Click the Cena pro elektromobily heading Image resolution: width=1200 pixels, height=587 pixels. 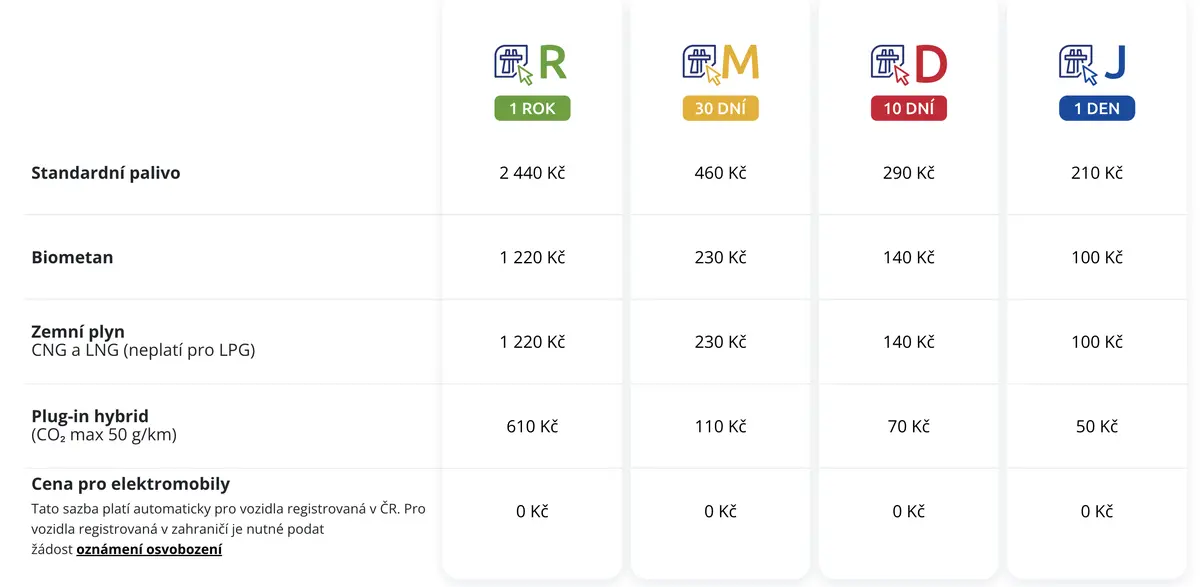(131, 484)
